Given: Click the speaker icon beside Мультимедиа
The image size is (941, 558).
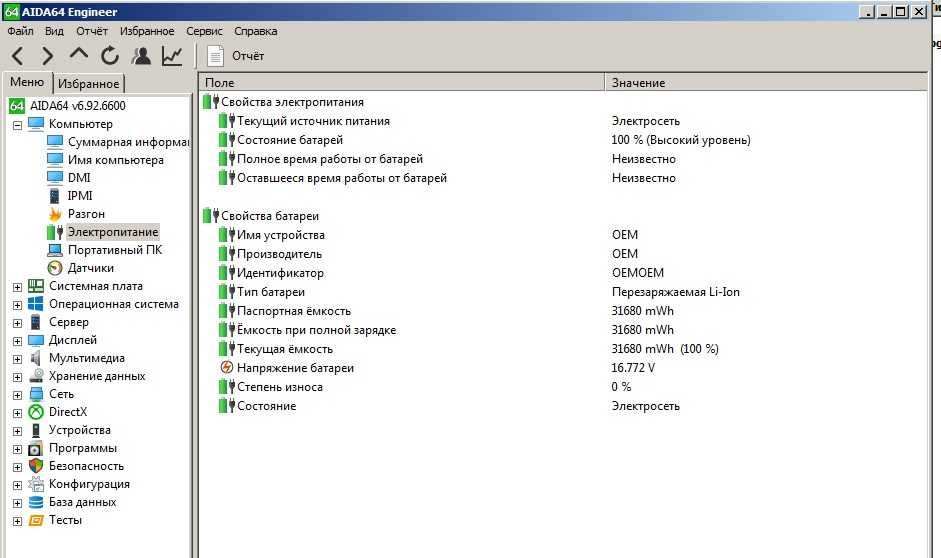Looking at the screenshot, I should click(36, 358).
